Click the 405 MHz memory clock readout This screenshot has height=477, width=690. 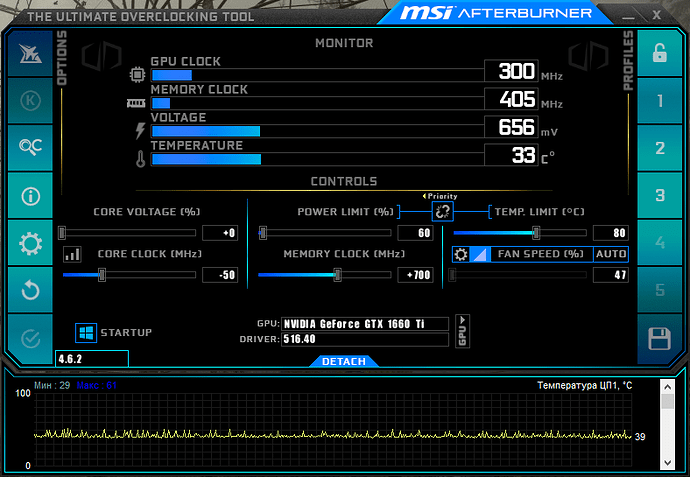(x=511, y=99)
